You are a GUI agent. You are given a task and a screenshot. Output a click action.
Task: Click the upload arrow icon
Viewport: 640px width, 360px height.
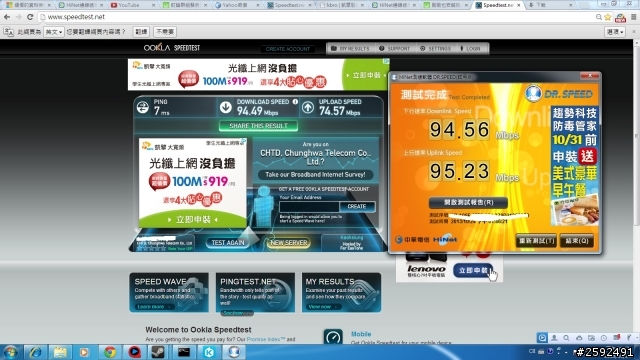(x=308, y=107)
